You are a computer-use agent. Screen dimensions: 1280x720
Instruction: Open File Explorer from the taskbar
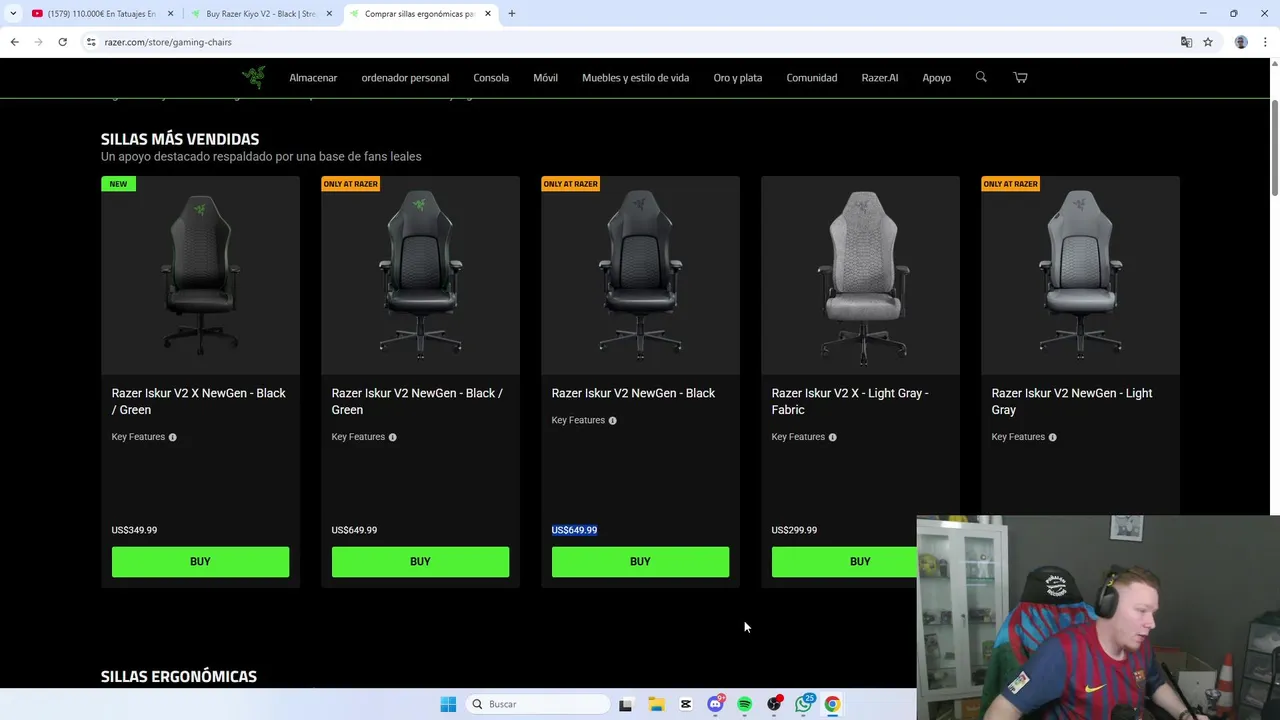coord(656,704)
